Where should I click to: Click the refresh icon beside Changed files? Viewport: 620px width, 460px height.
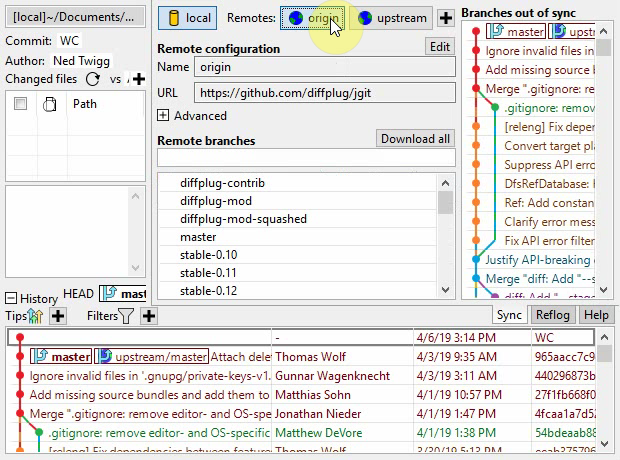point(93,79)
